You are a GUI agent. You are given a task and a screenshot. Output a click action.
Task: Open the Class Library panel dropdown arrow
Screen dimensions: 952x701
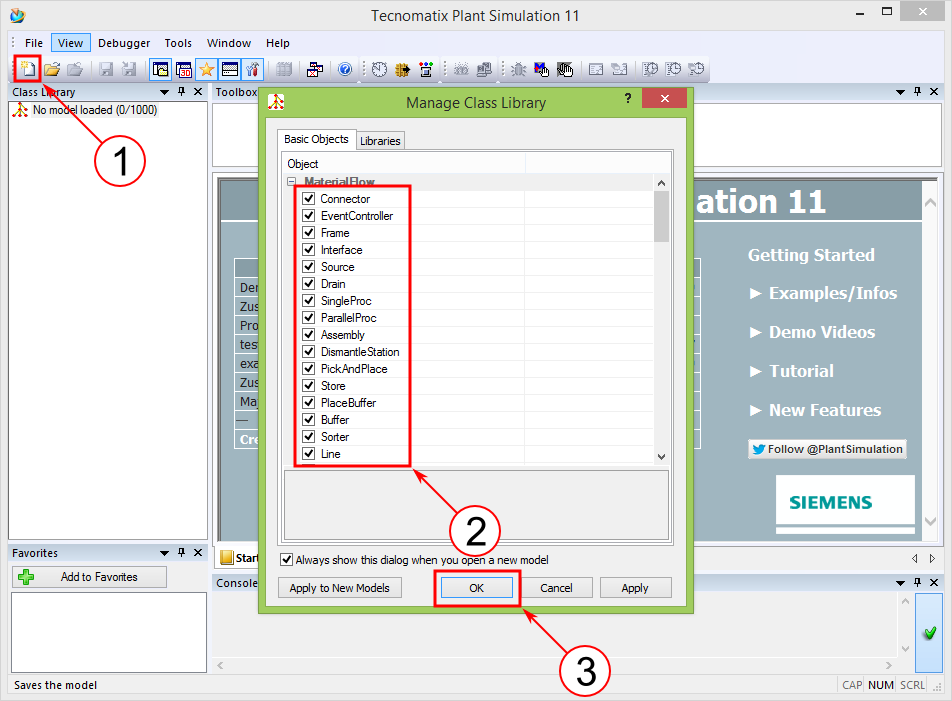164,92
